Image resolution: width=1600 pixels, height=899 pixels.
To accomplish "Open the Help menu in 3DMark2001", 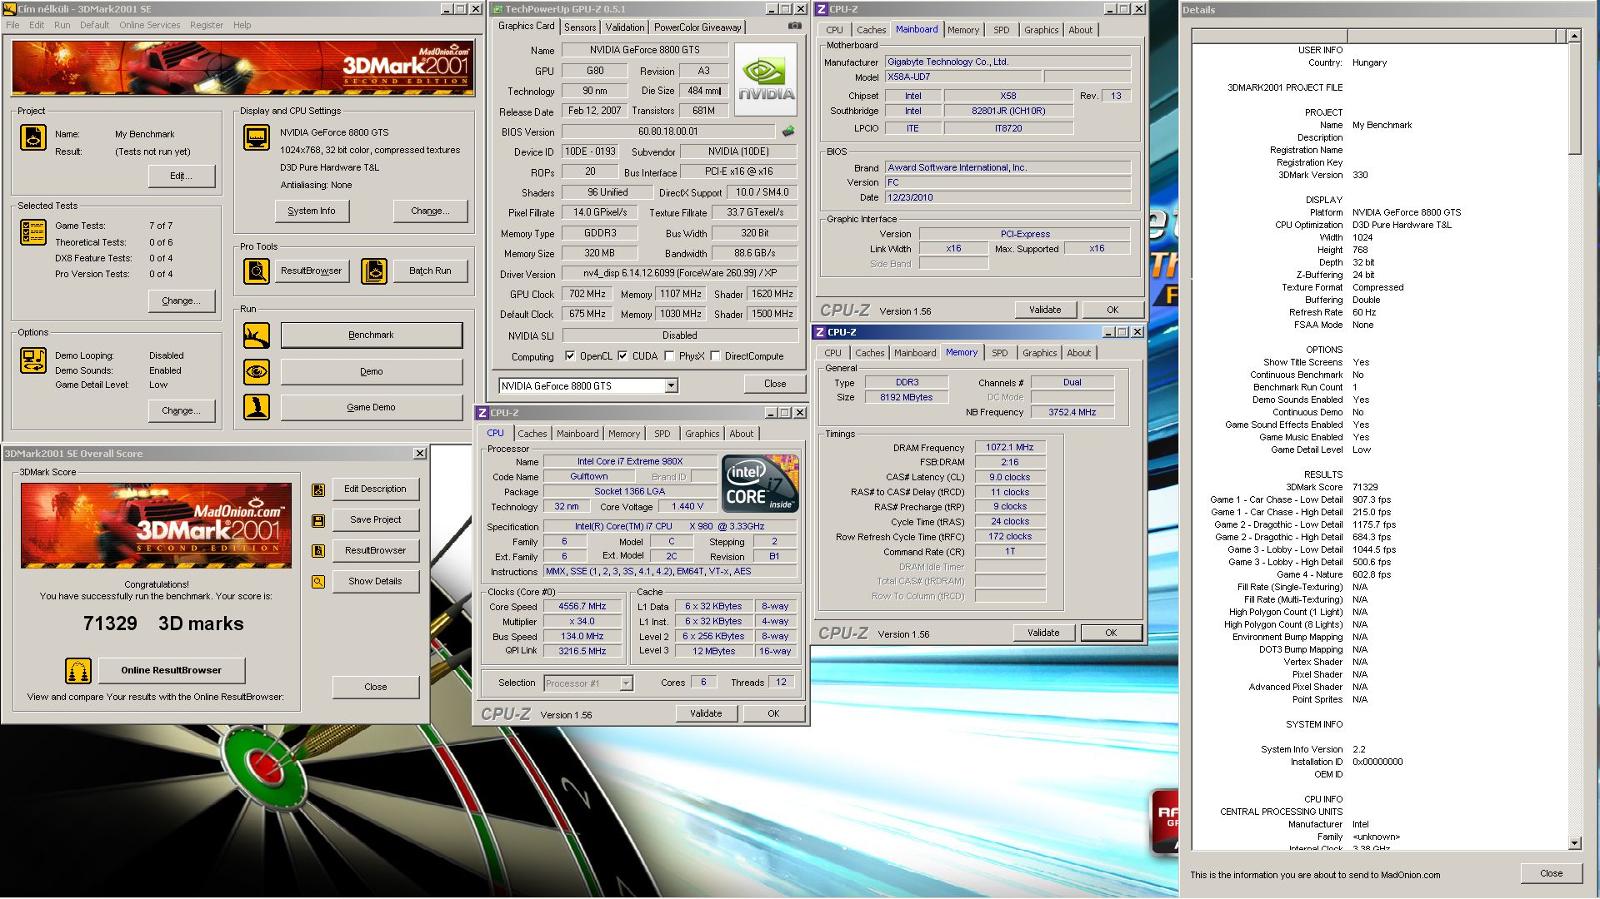I will tap(242, 25).
